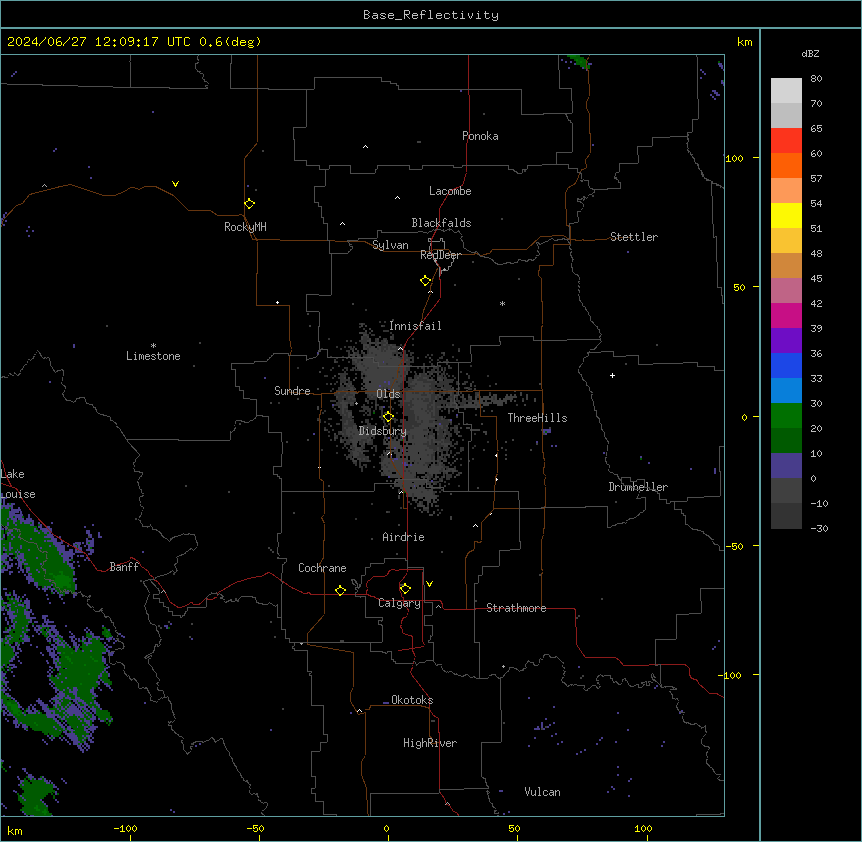Viewport: 862px width, 842px height.
Task: Click the yellow station marker above RockyMH
Action: click(x=249, y=203)
